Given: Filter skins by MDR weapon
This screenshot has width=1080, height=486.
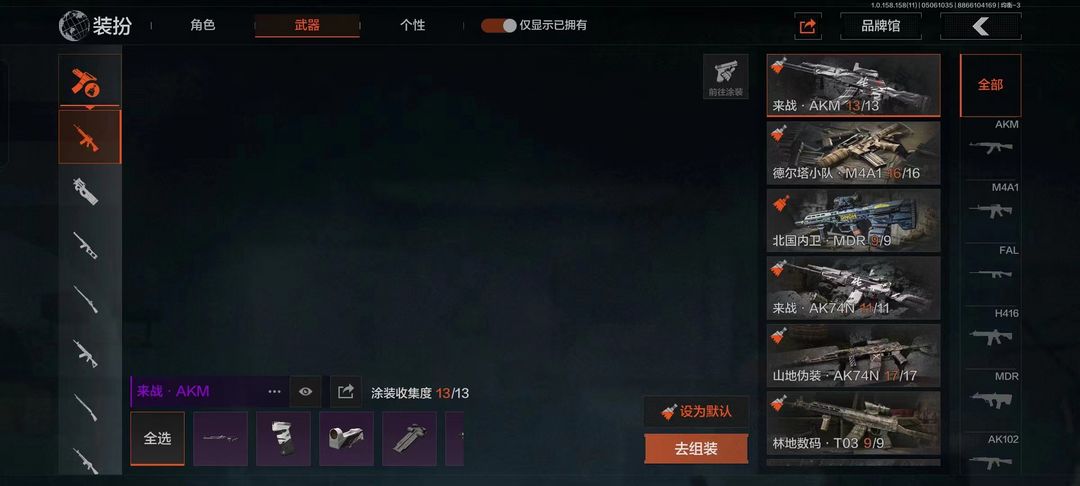Looking at the screenshot, I should click(990, 394).
